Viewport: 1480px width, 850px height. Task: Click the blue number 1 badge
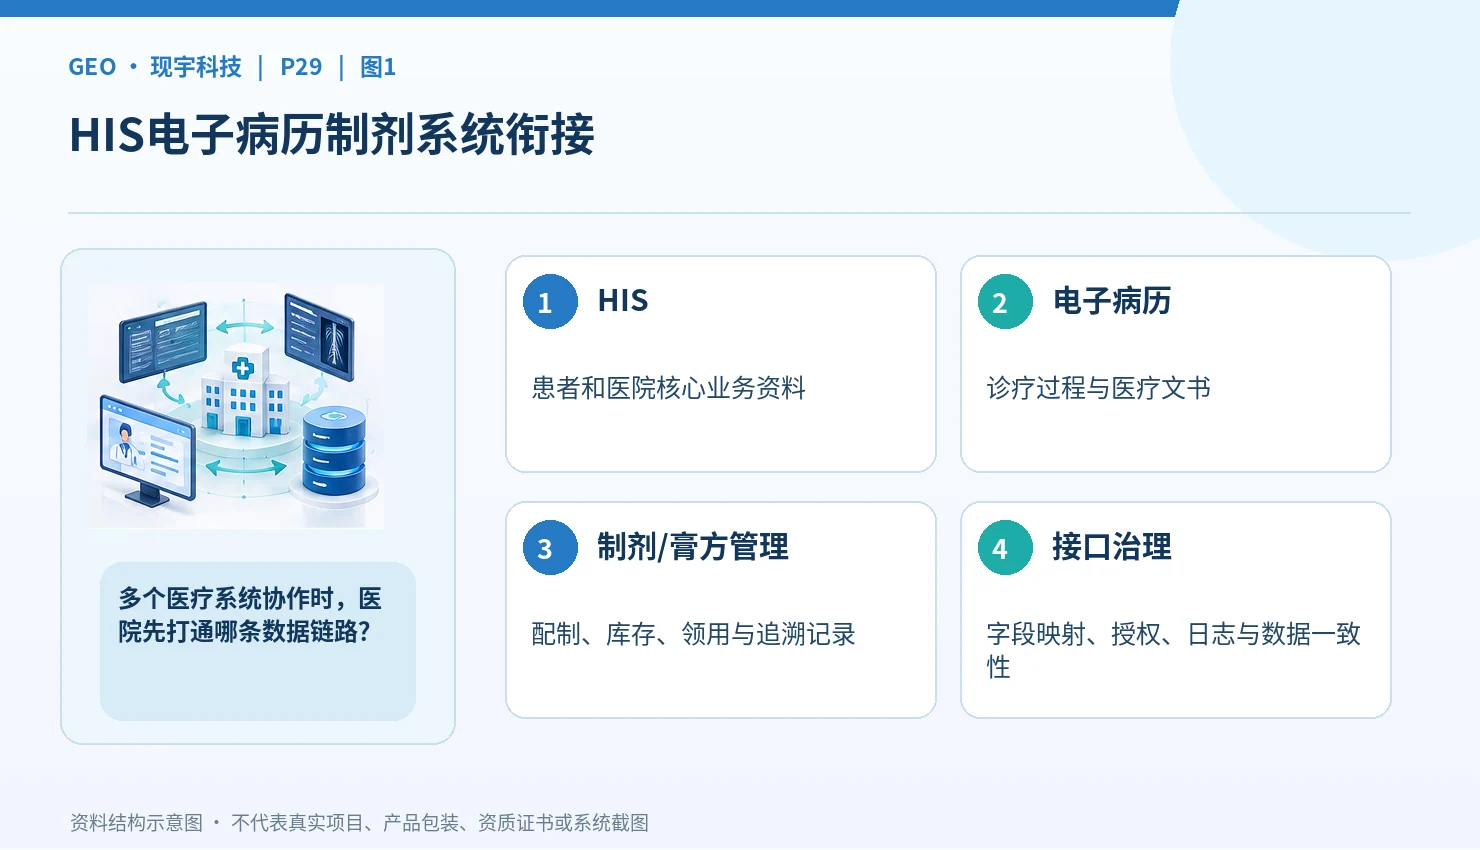pyautogui.click(x=550, y=301)
